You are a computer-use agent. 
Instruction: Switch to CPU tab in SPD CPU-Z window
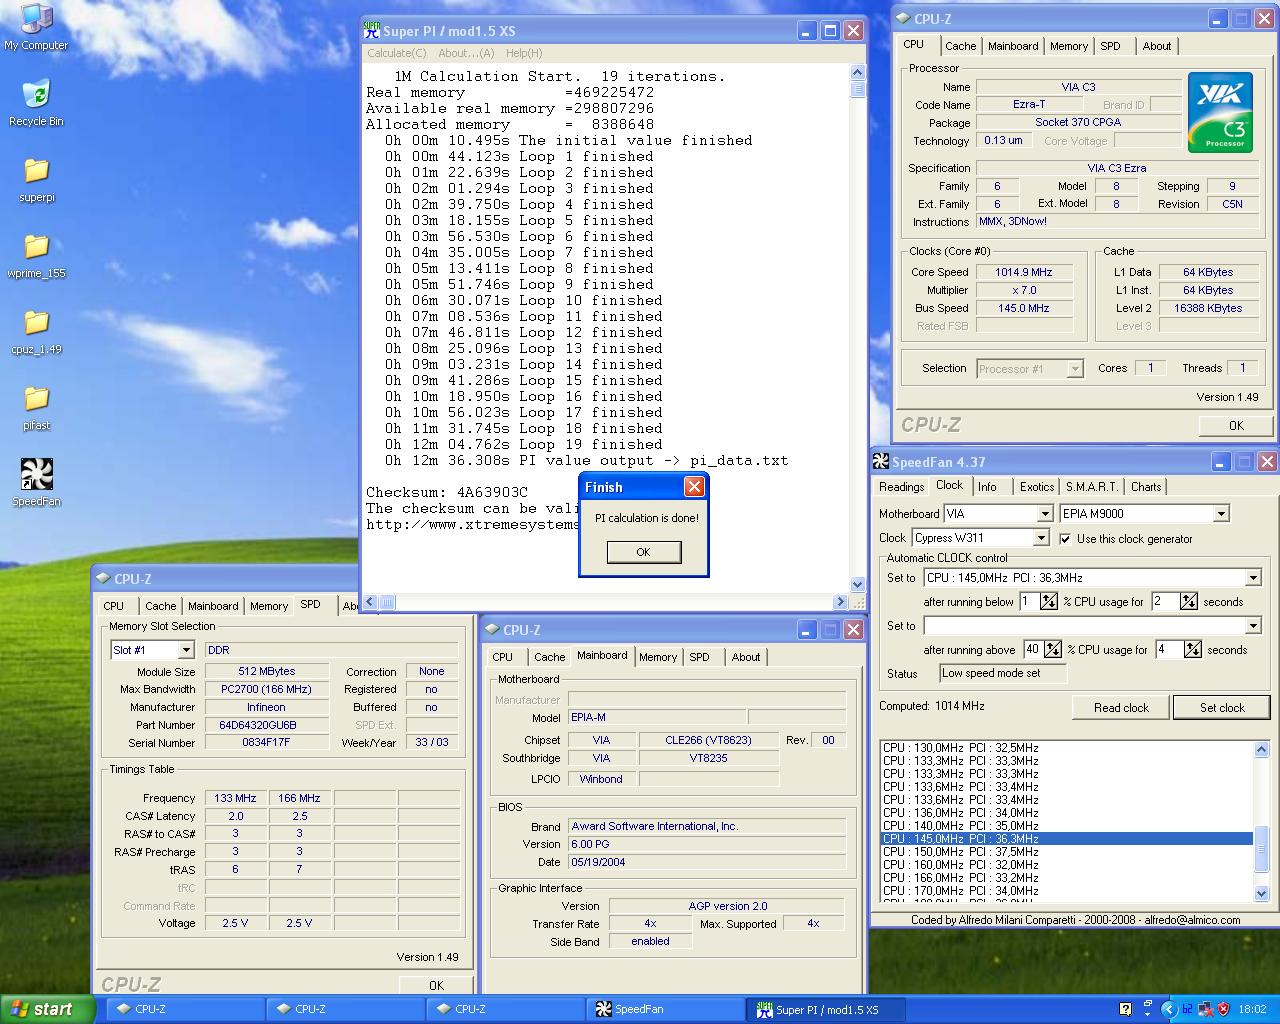[114, 606]
